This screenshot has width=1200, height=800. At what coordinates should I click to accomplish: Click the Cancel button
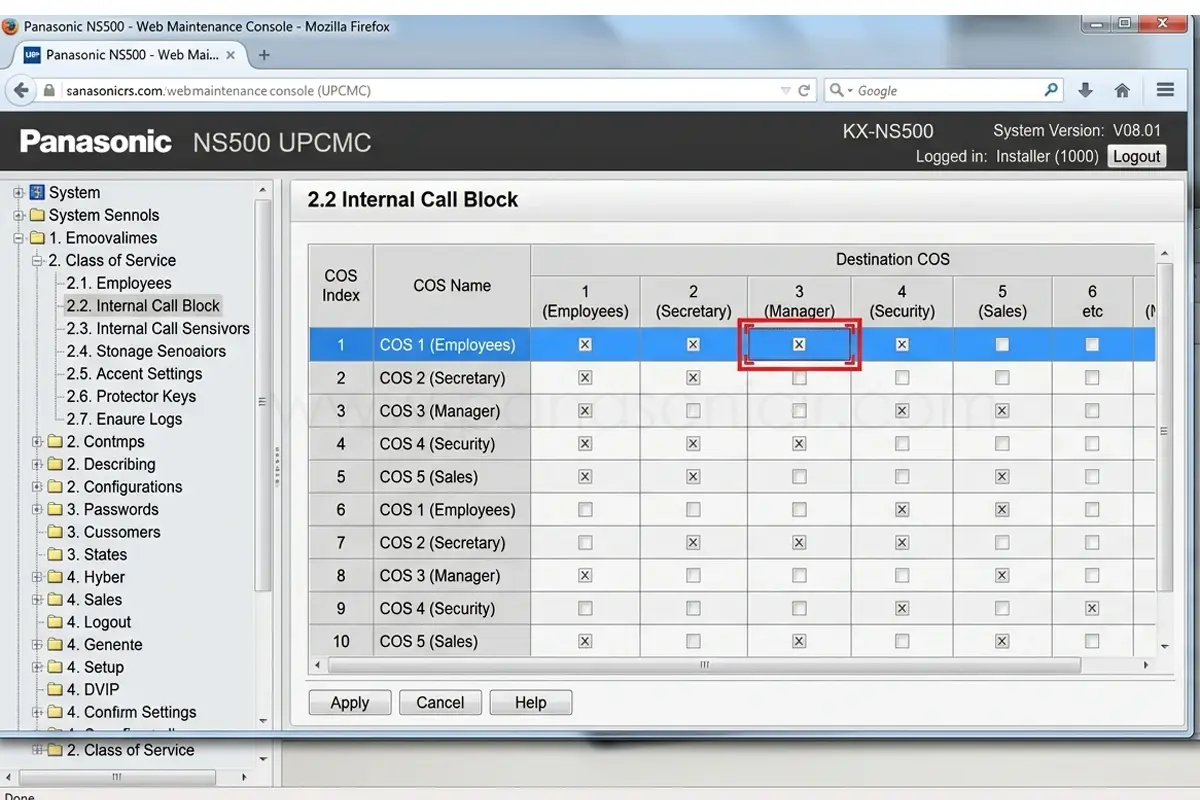(440, 703)
